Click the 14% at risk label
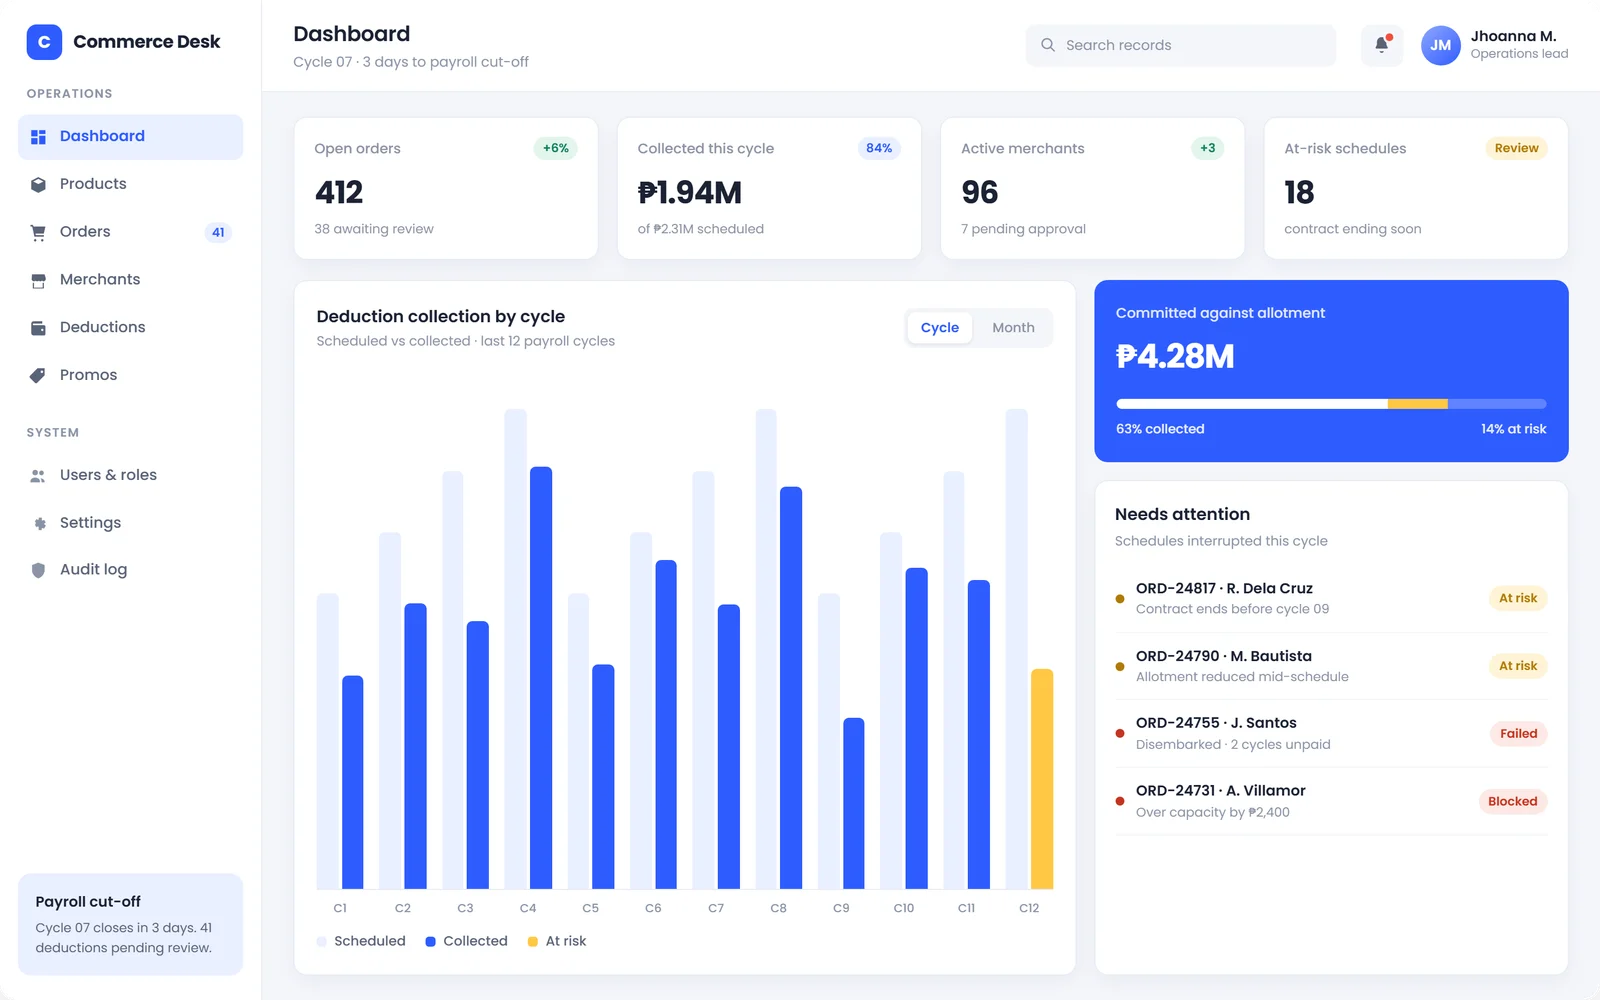This screenshot has width=1600, height=1000. (1513, 429)
